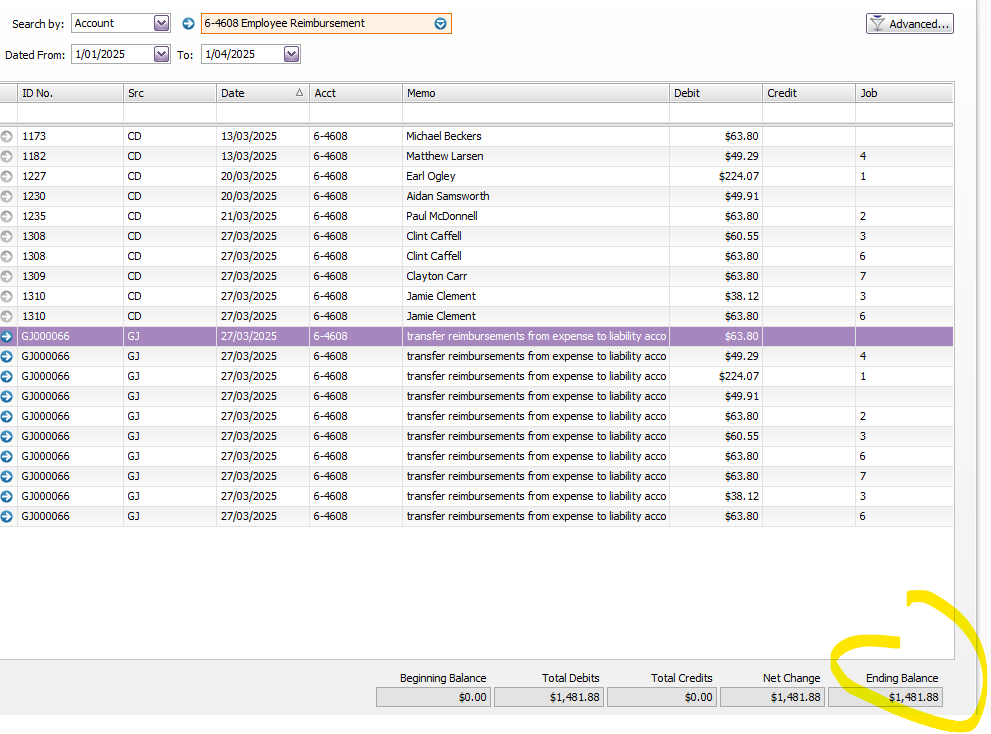Click the Advanced... button
Screen dimensions: 991x734
909,24
